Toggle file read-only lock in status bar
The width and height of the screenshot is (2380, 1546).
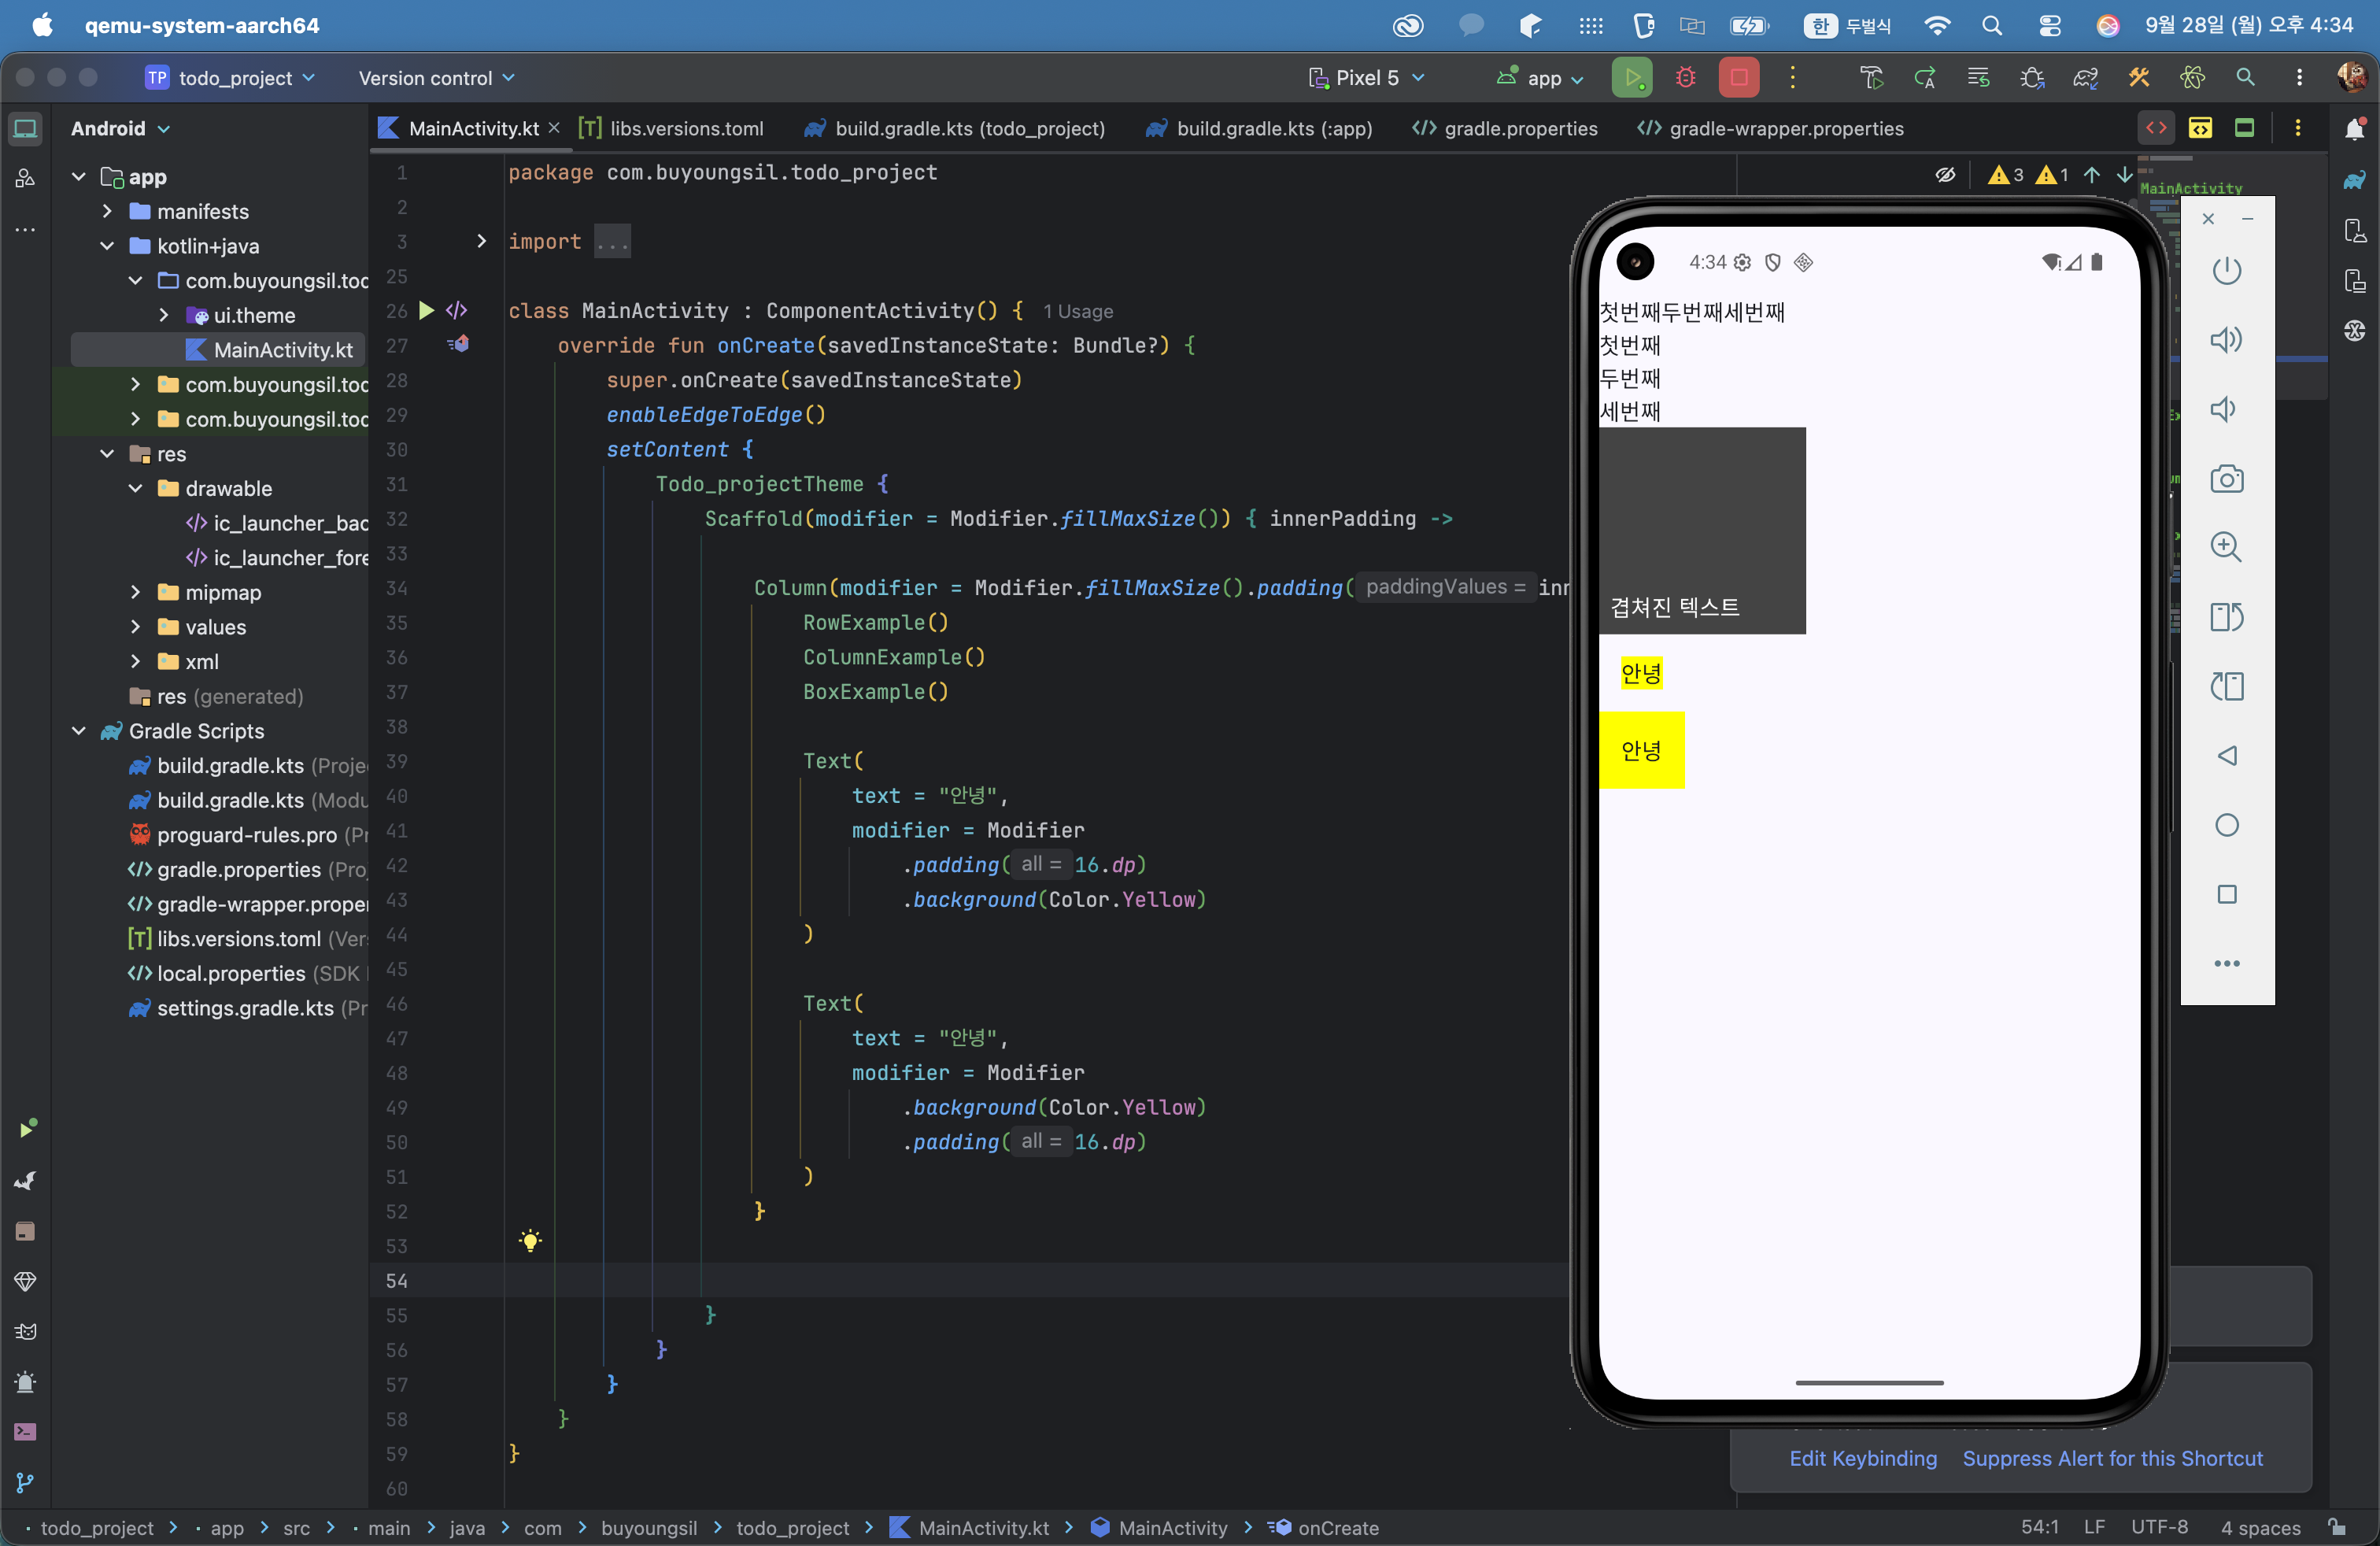(x=2336, y=1526)
